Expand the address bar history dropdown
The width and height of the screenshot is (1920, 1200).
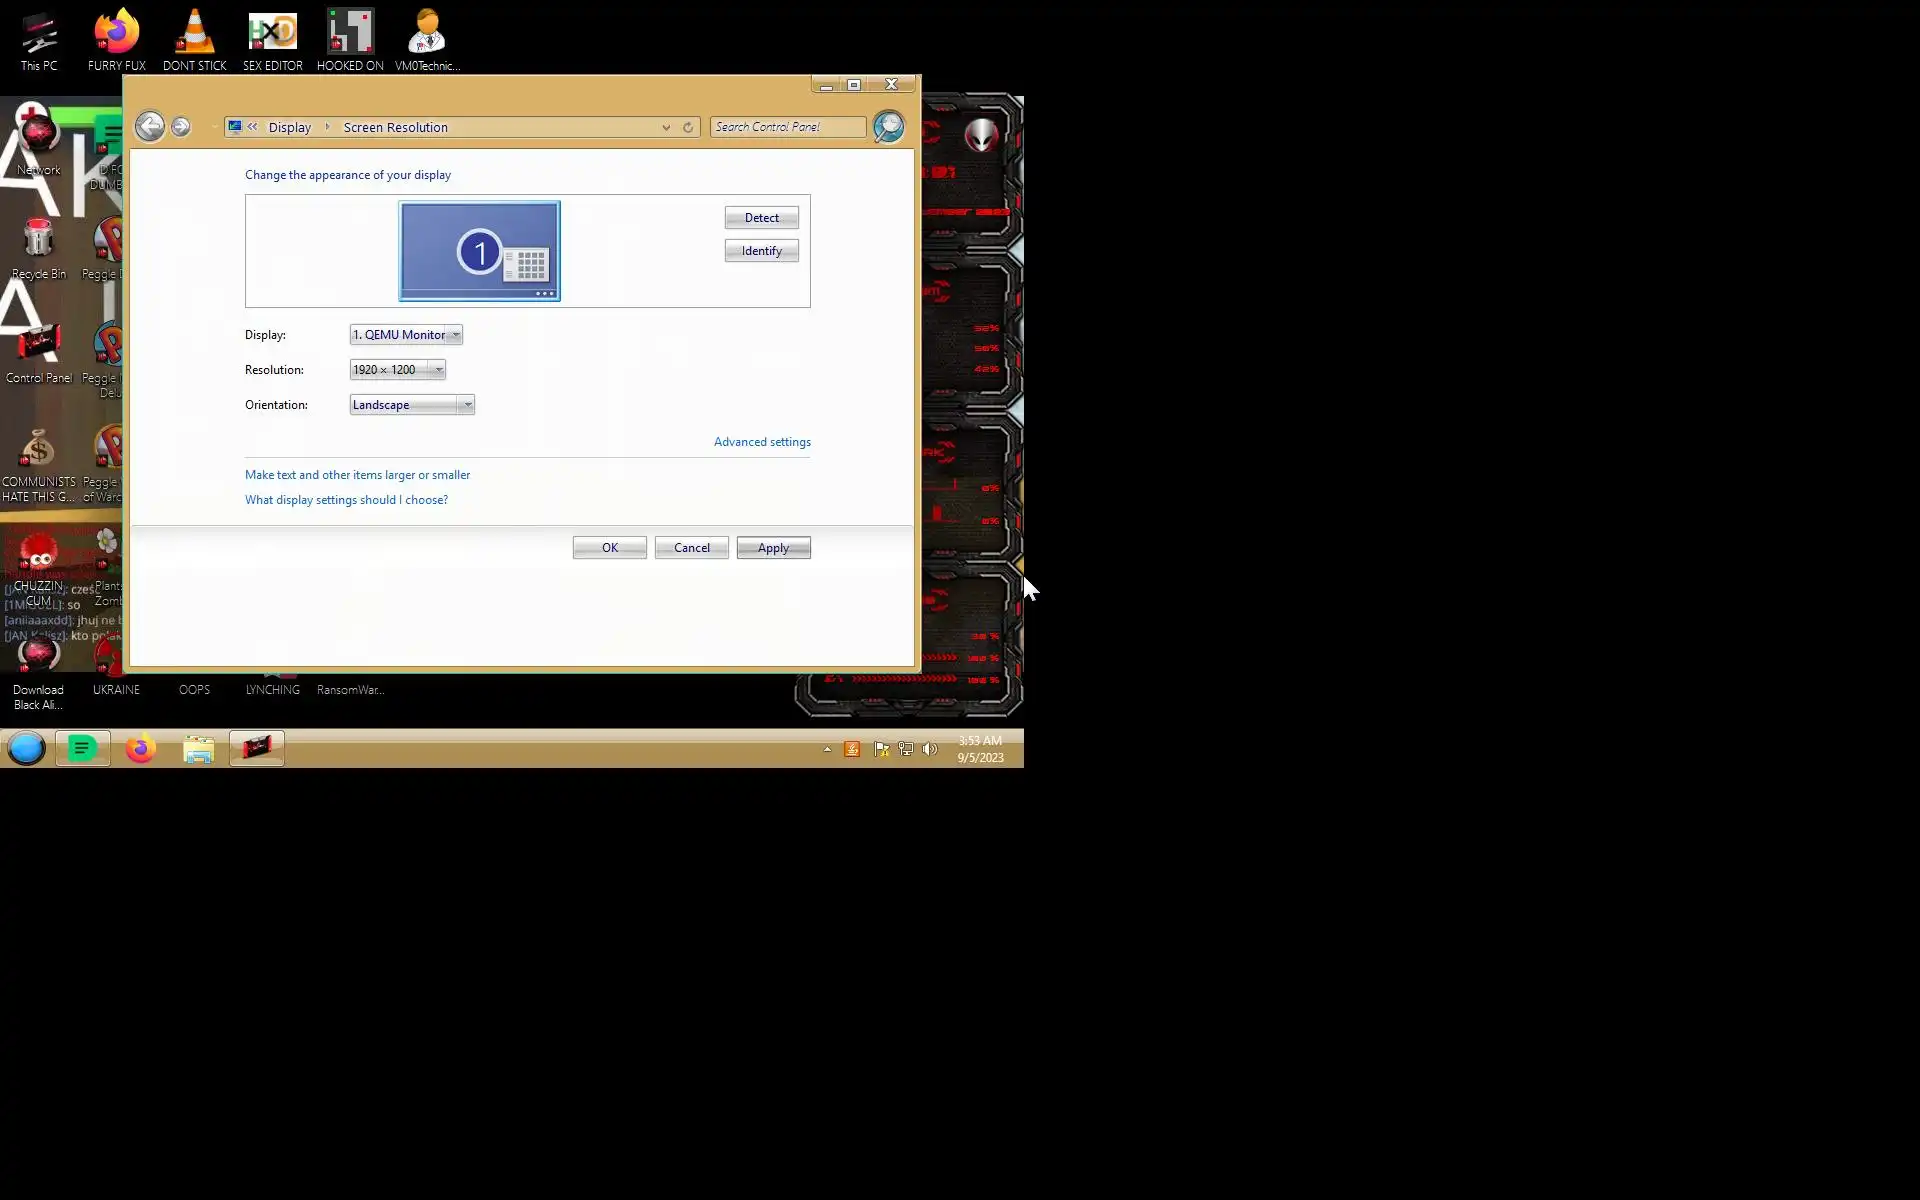pyautogui.click(x=666, y=128)
